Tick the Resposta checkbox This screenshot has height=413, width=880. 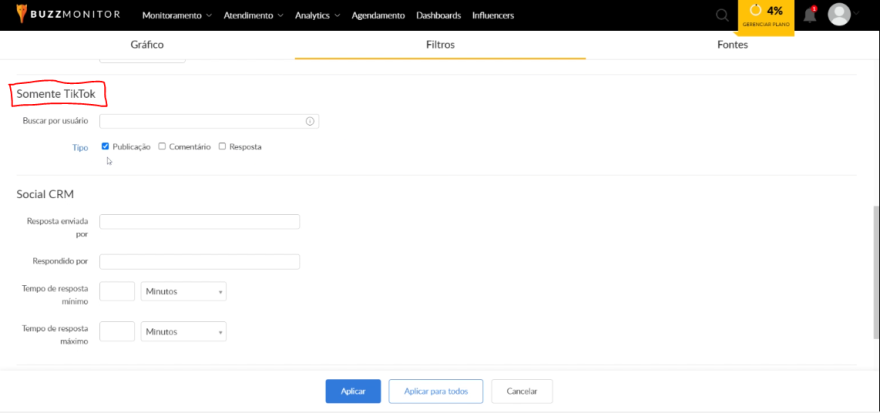click(x=222, y=146)
